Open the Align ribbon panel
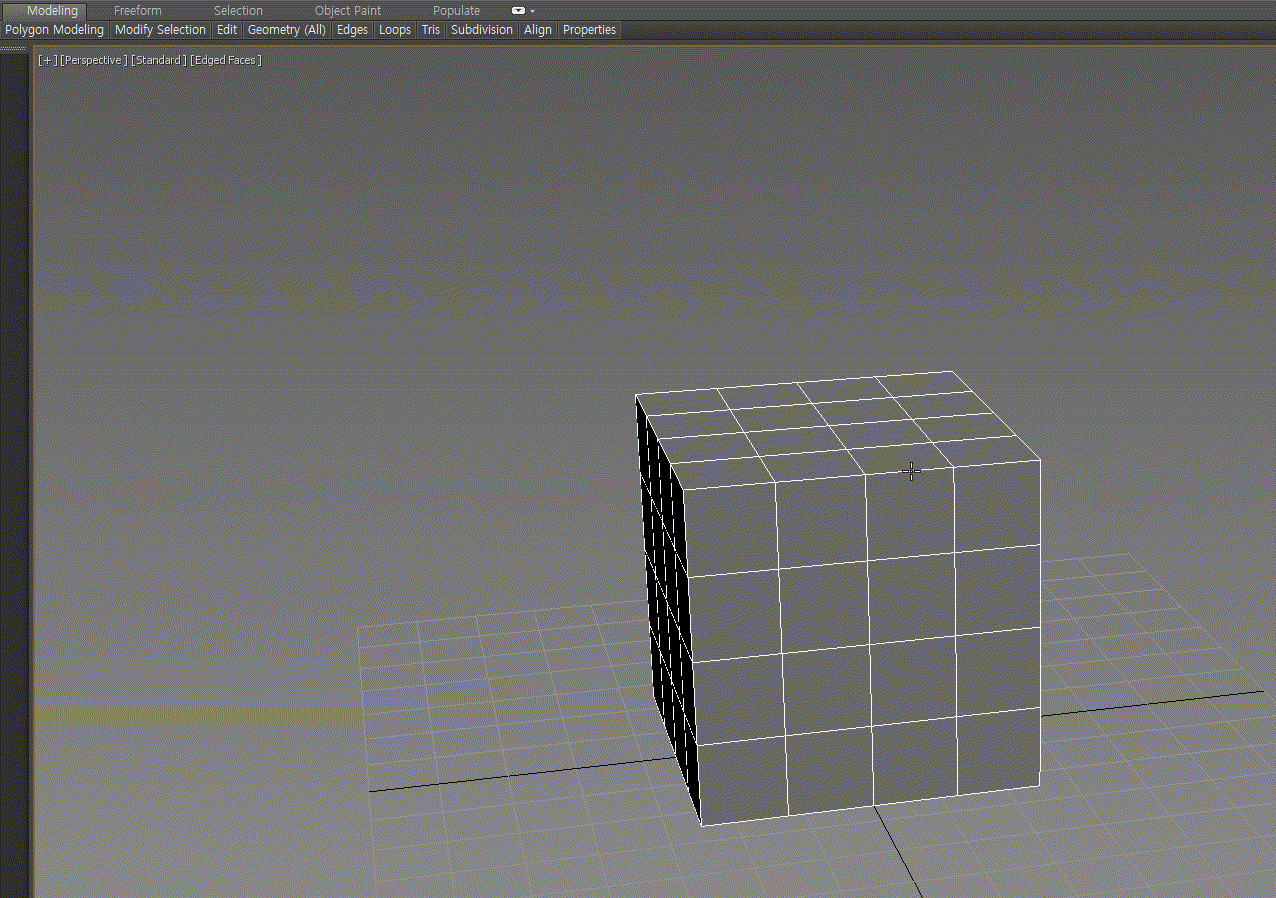The height and width of the screenshot is (898, 1276). pos(538,30)
